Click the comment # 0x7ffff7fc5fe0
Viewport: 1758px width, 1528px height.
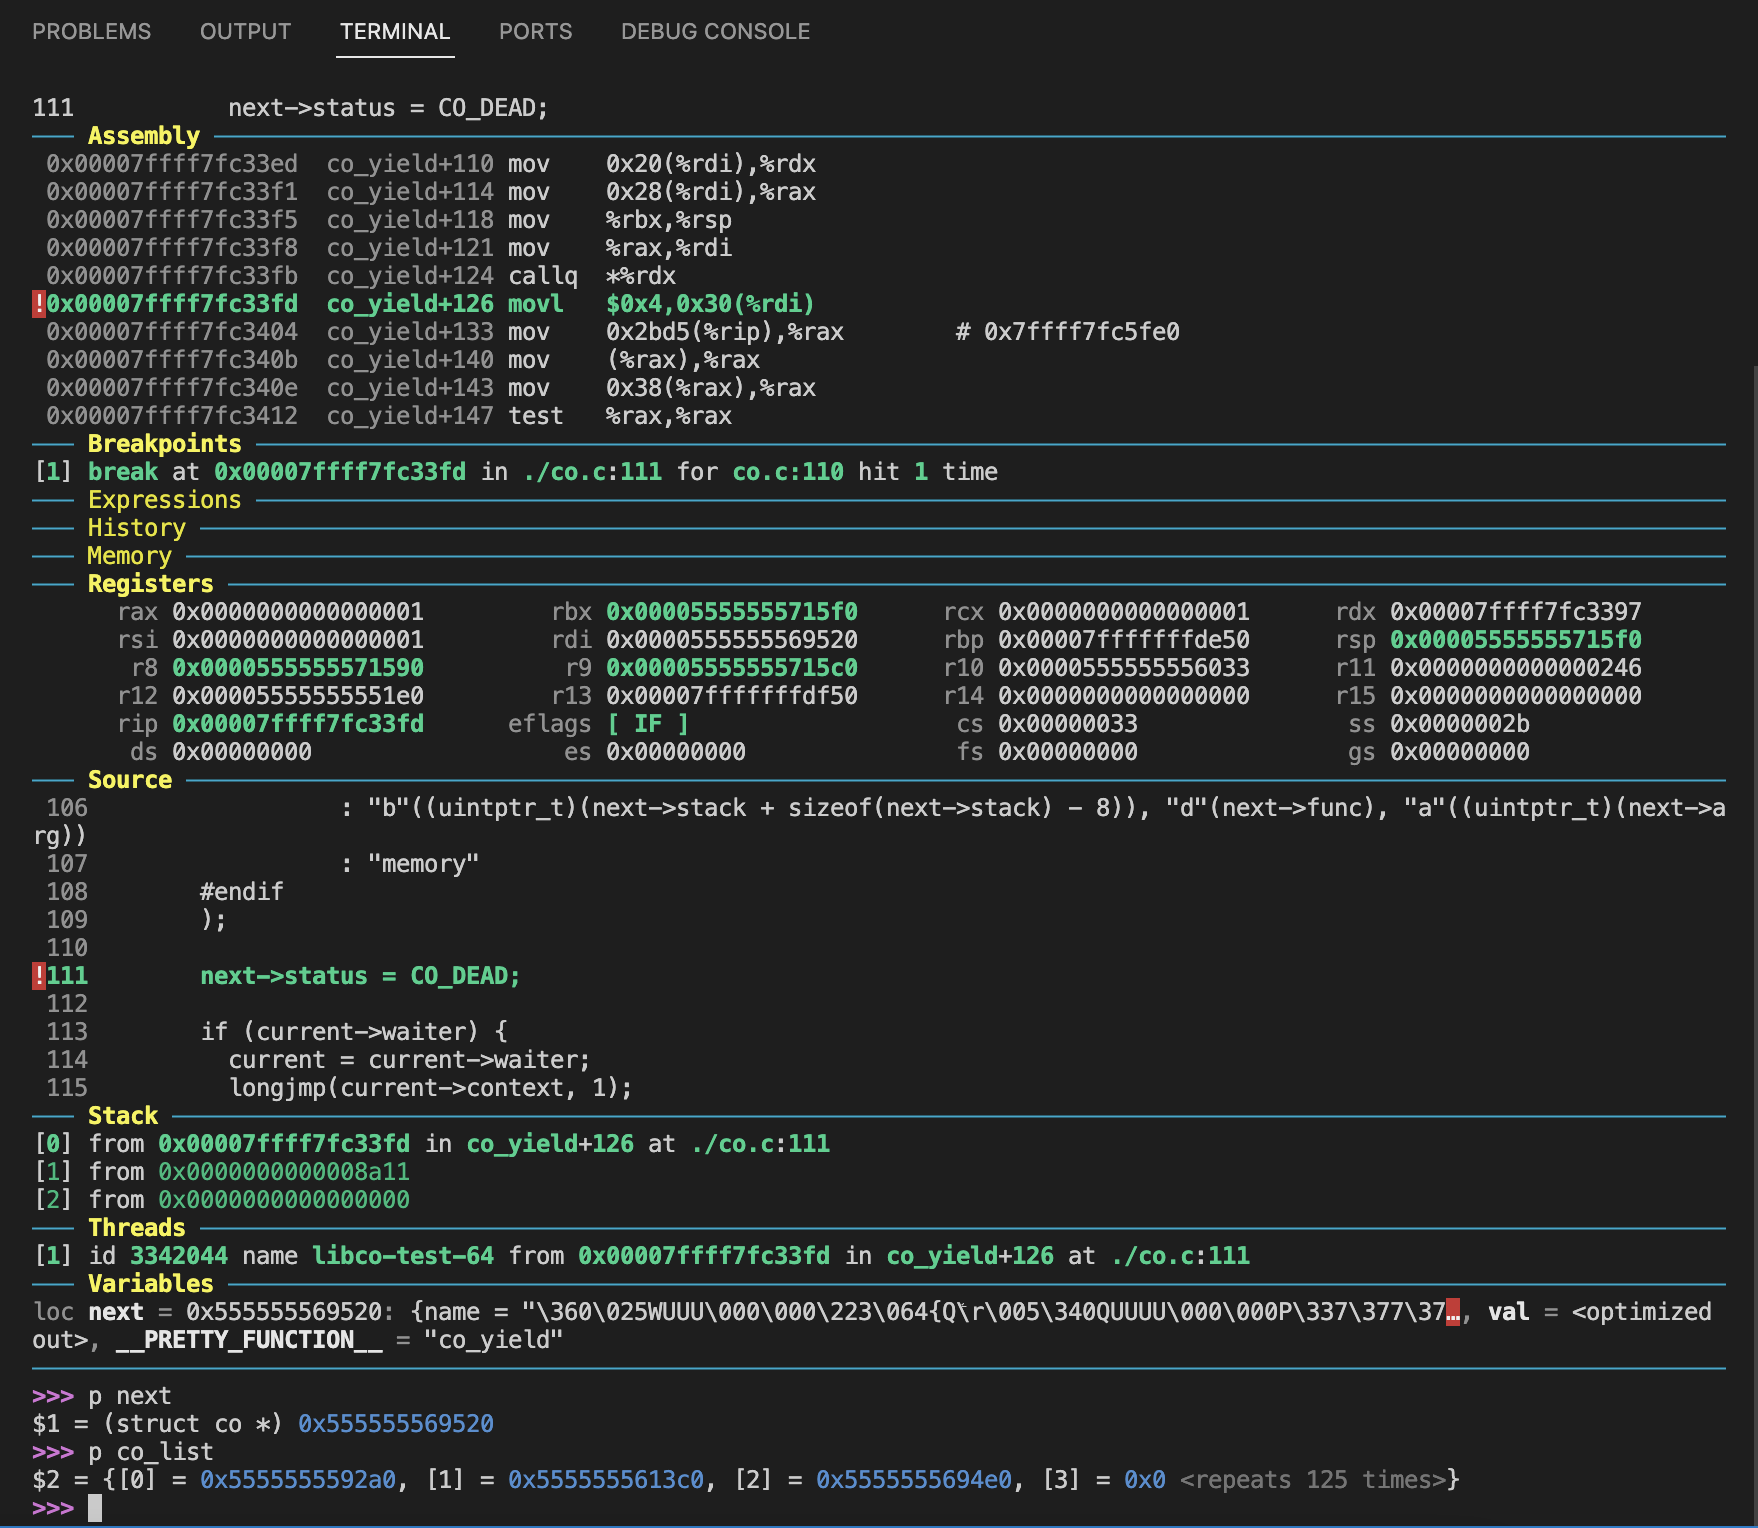1068,331
